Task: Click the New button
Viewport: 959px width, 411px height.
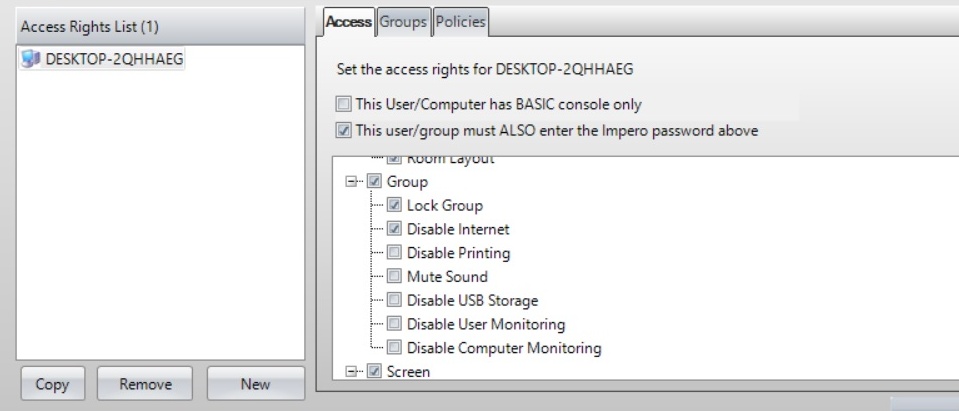Action: click(255, 383)
